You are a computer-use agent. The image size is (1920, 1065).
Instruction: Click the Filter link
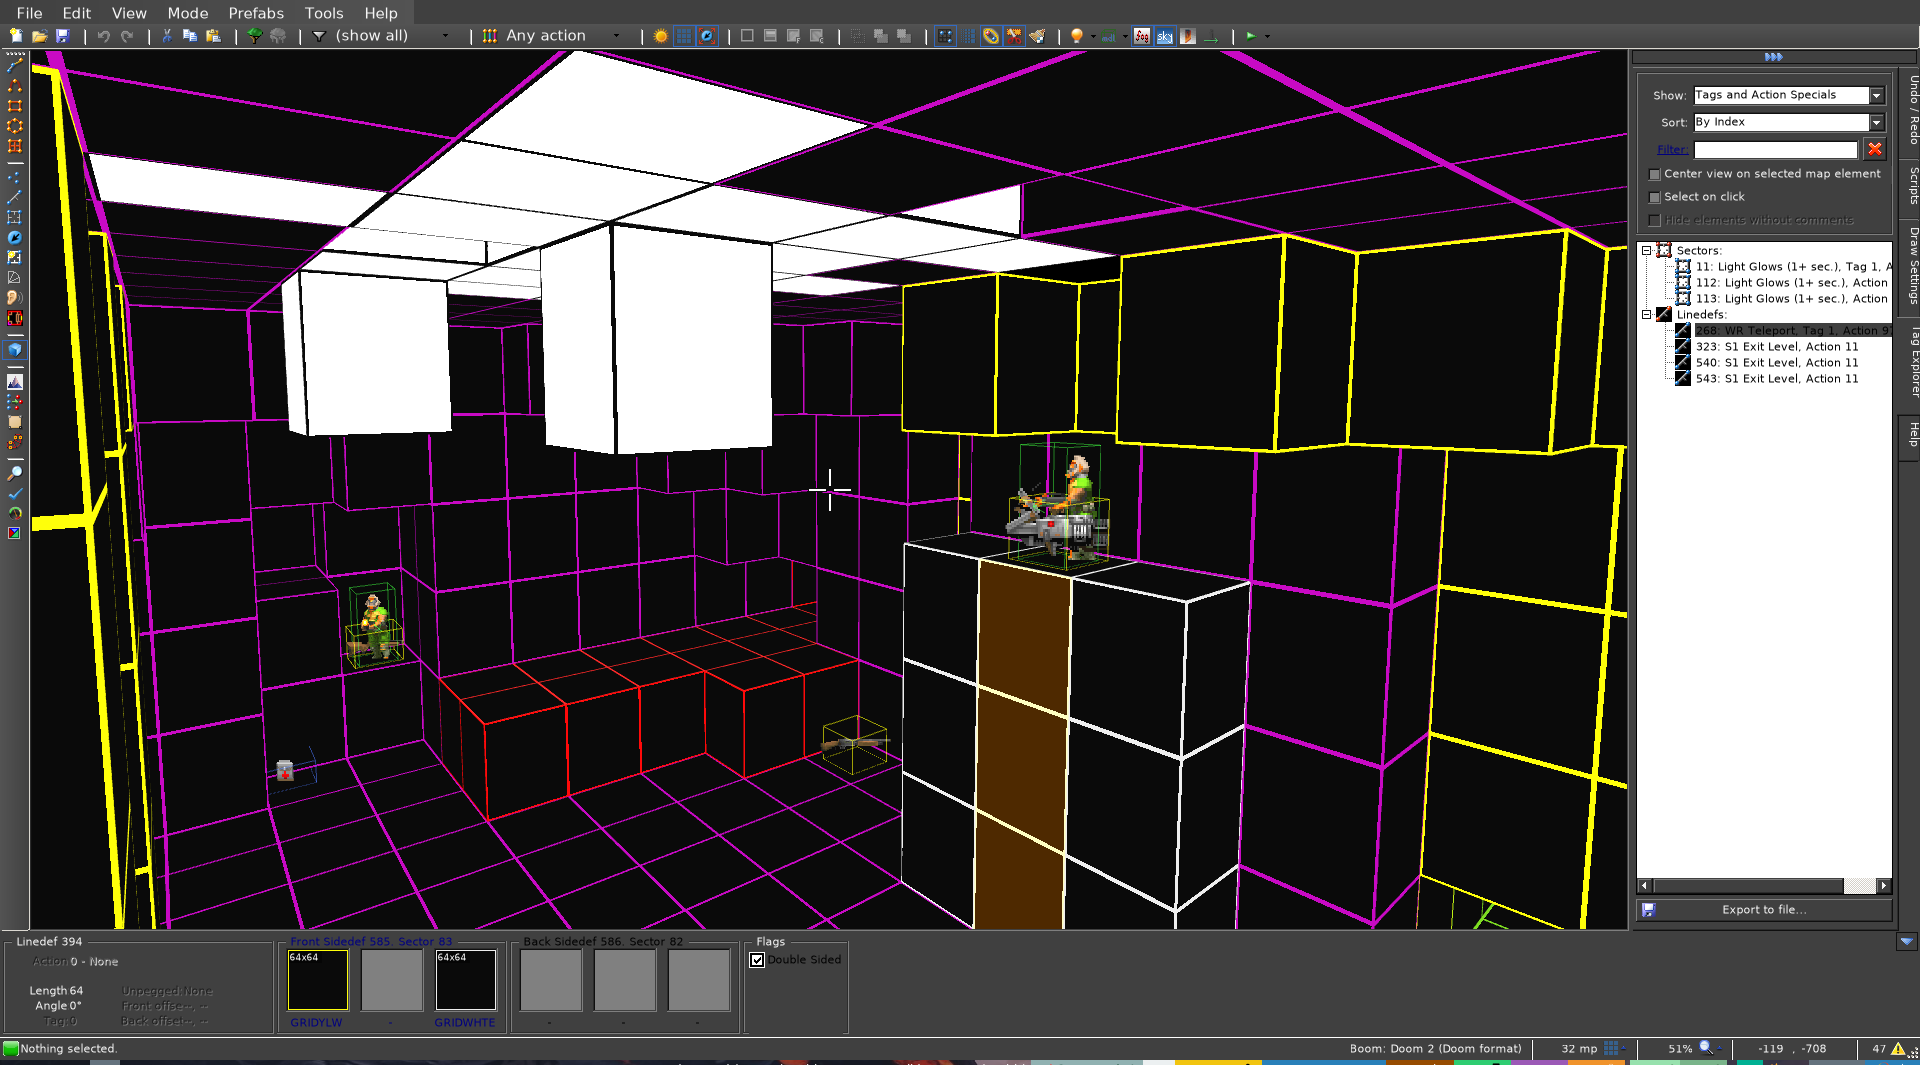tap(1672, 150)
